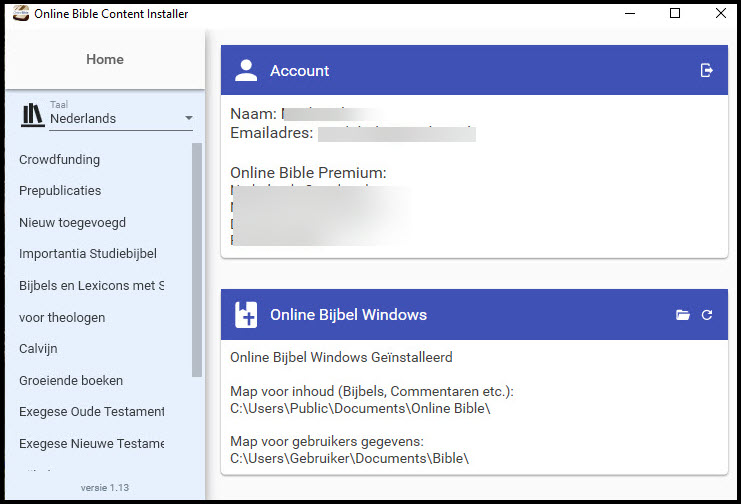This screenshot has height=504, width=741.
Task: Click Map voor gebruikers gegevens label
Action: pos(327,441)
